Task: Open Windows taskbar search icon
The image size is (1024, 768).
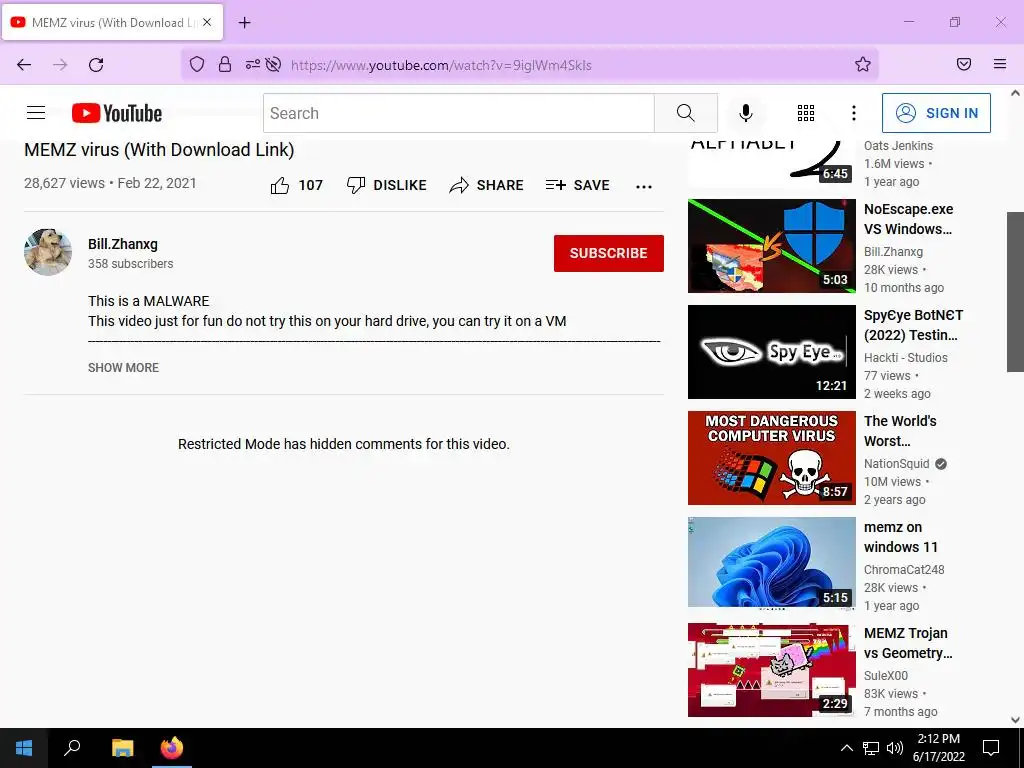Action: coord(72,748)
